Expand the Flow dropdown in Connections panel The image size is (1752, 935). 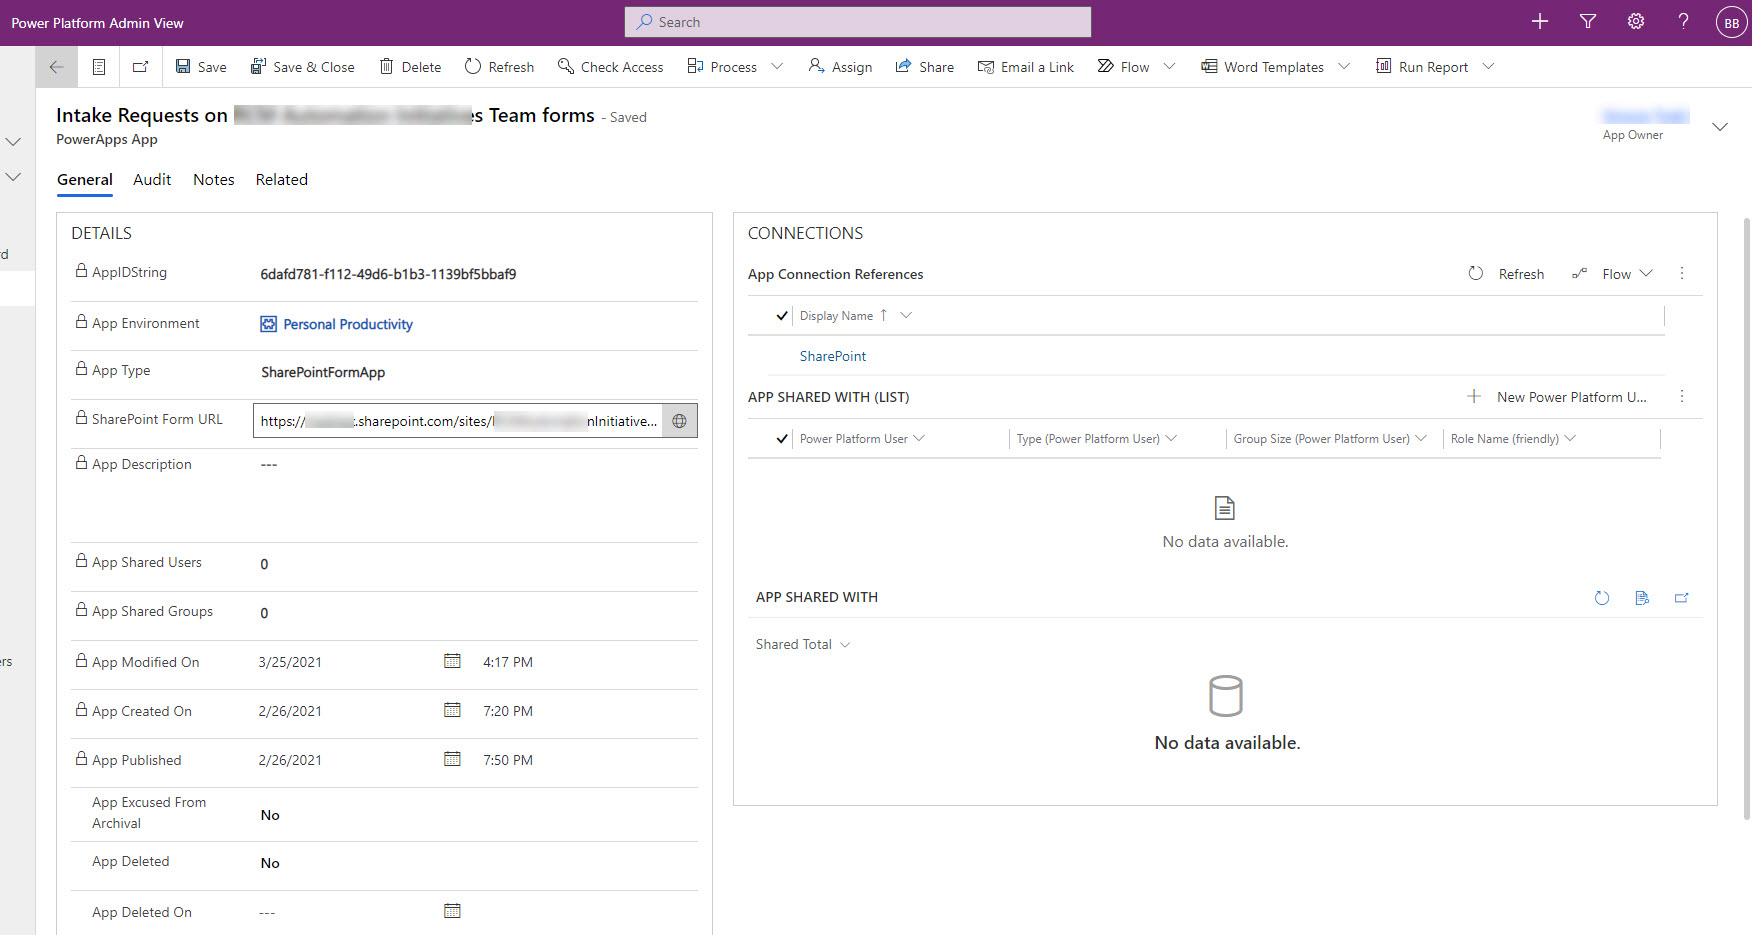pos(1646,273)
